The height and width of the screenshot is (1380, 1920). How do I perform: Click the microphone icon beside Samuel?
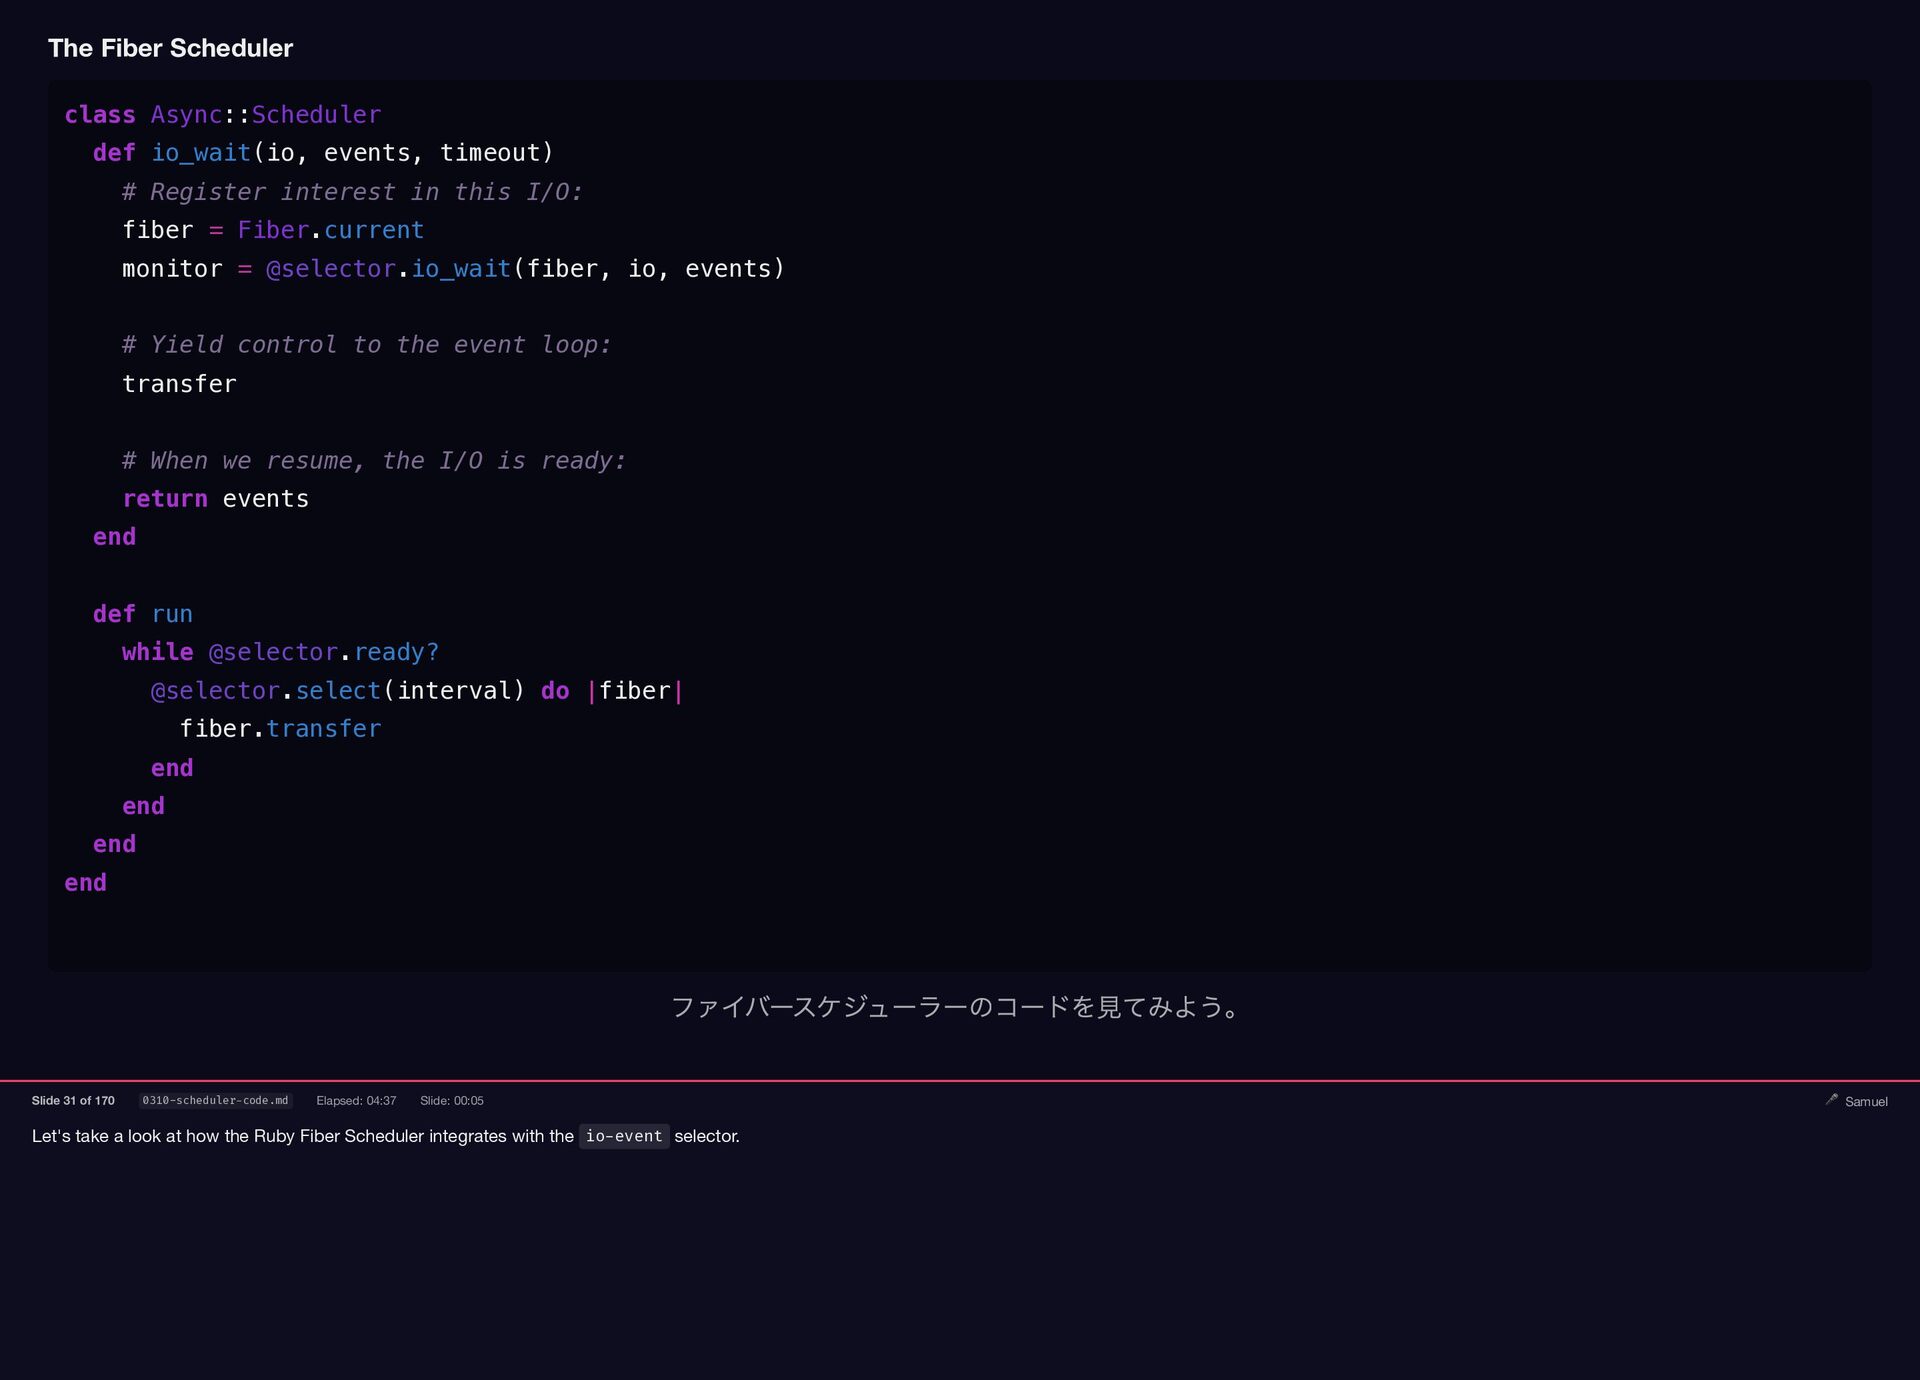coord(1831,1099)
